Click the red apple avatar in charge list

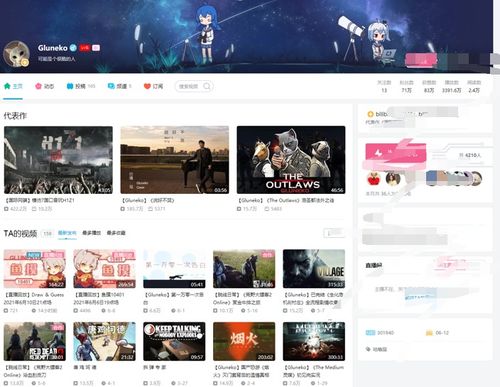click(x=374, y=179)
